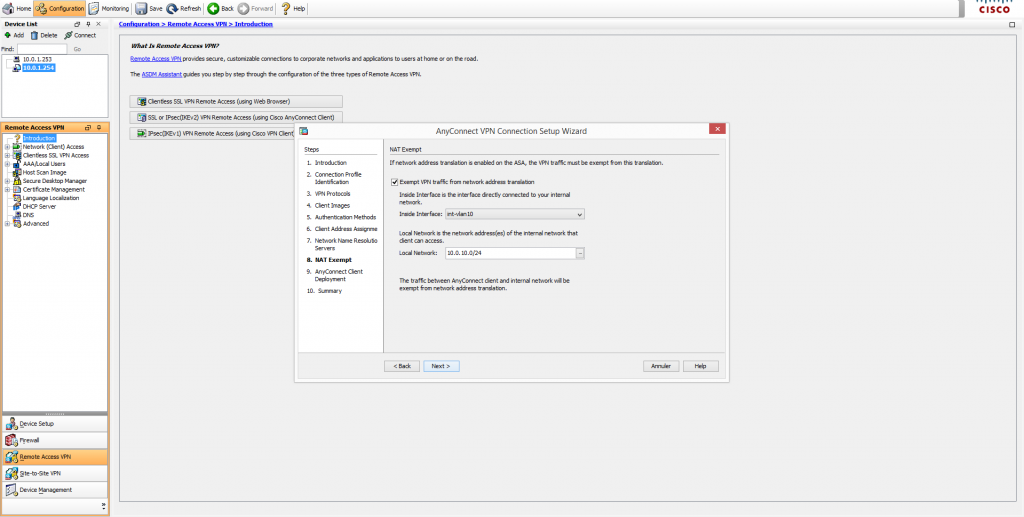Image resolution: width=1024 pixels, height=517 pixels.
Task: Float the Remote Access VPN panel
Action: (88, 127)
